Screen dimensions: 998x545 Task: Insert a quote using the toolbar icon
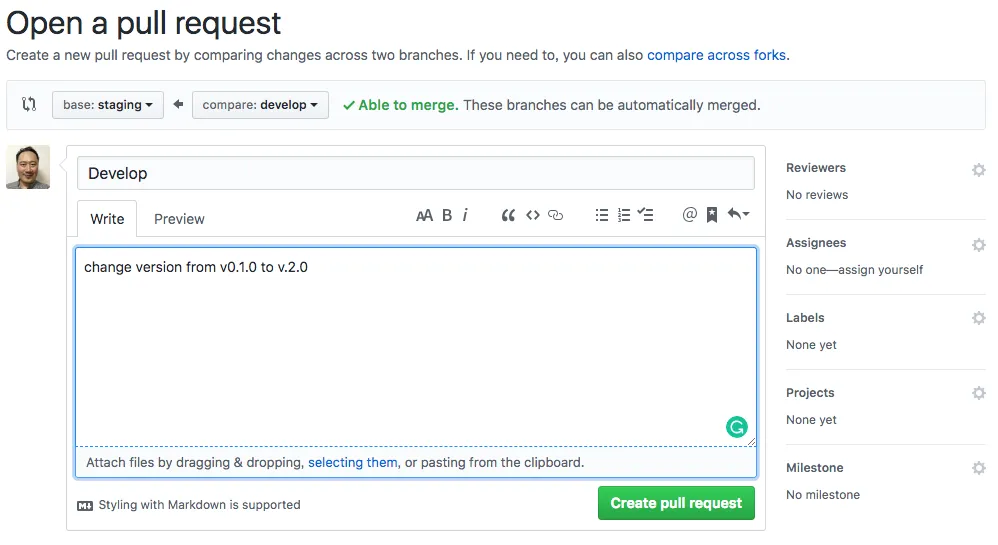tap(508, 215)
